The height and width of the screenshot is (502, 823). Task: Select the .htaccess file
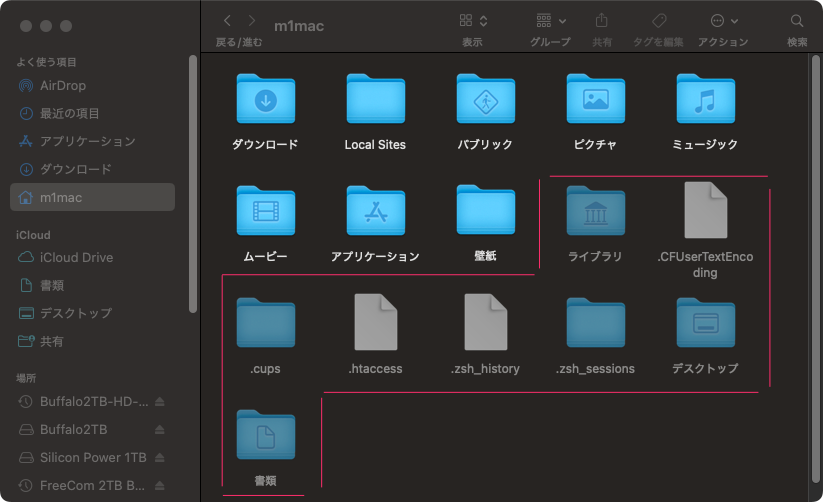click(x=375, y=323)
